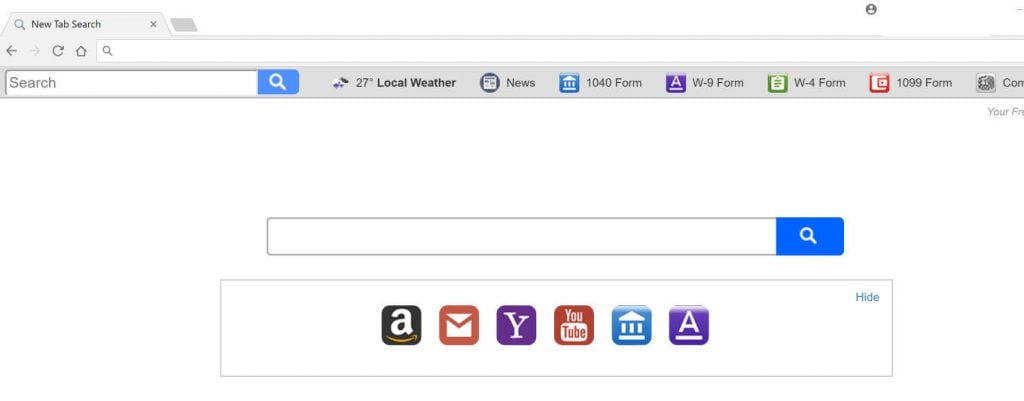Reload the page
The image size is (1024, 401).
pyautogui.click(x=57, y=51)
